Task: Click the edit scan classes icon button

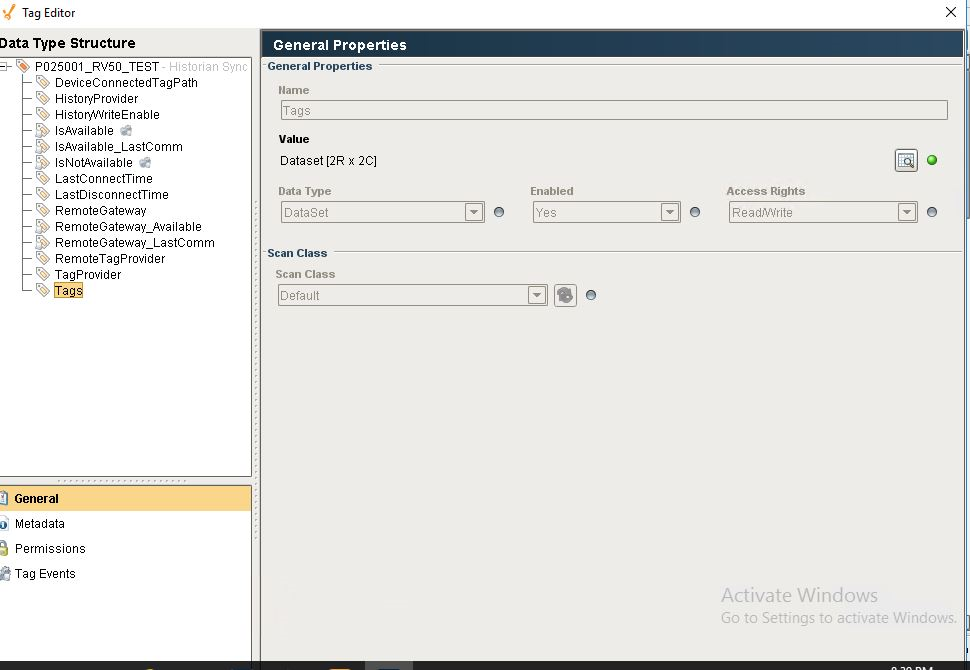Action: (x=565, y=295)
